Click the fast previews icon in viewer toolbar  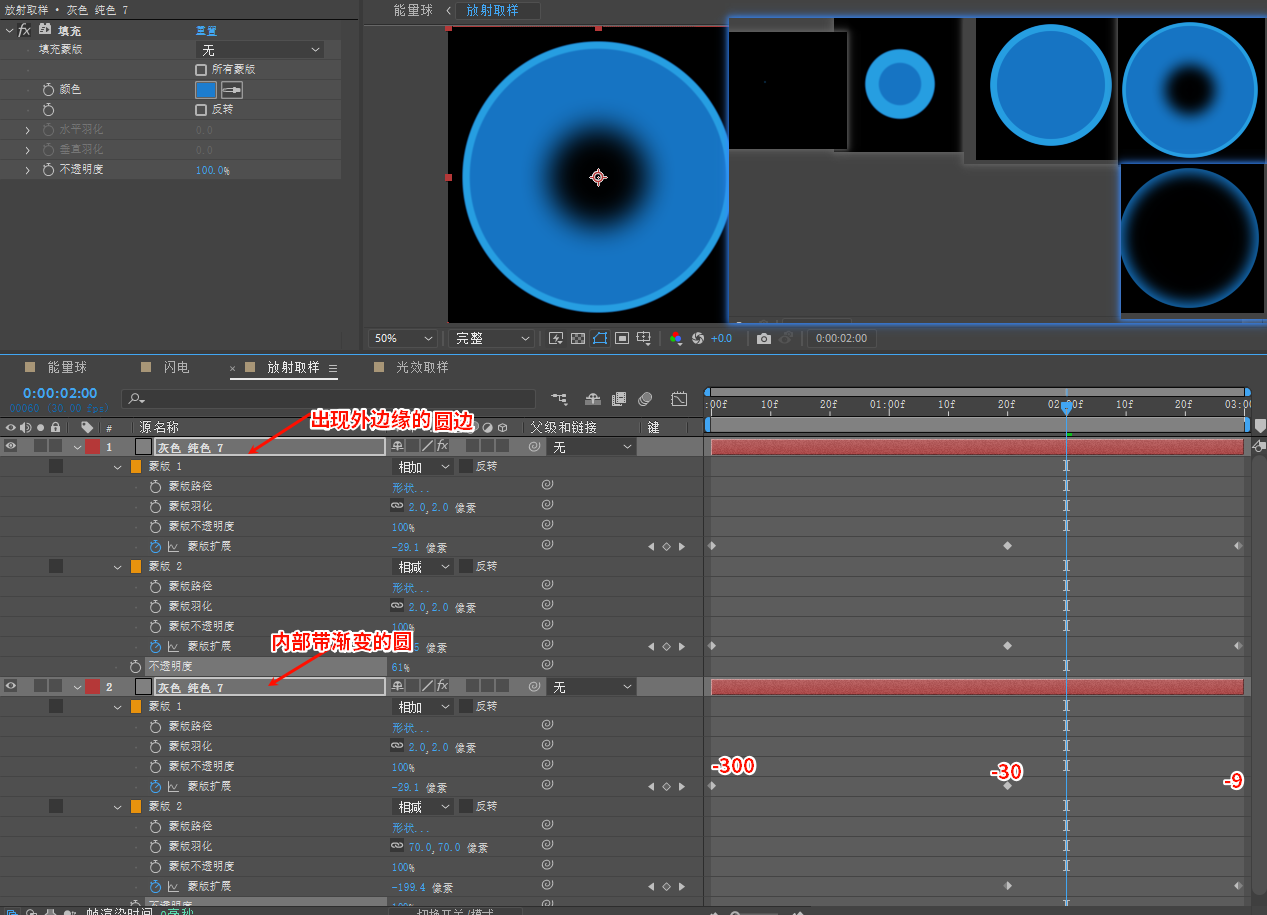coord(557,338)
